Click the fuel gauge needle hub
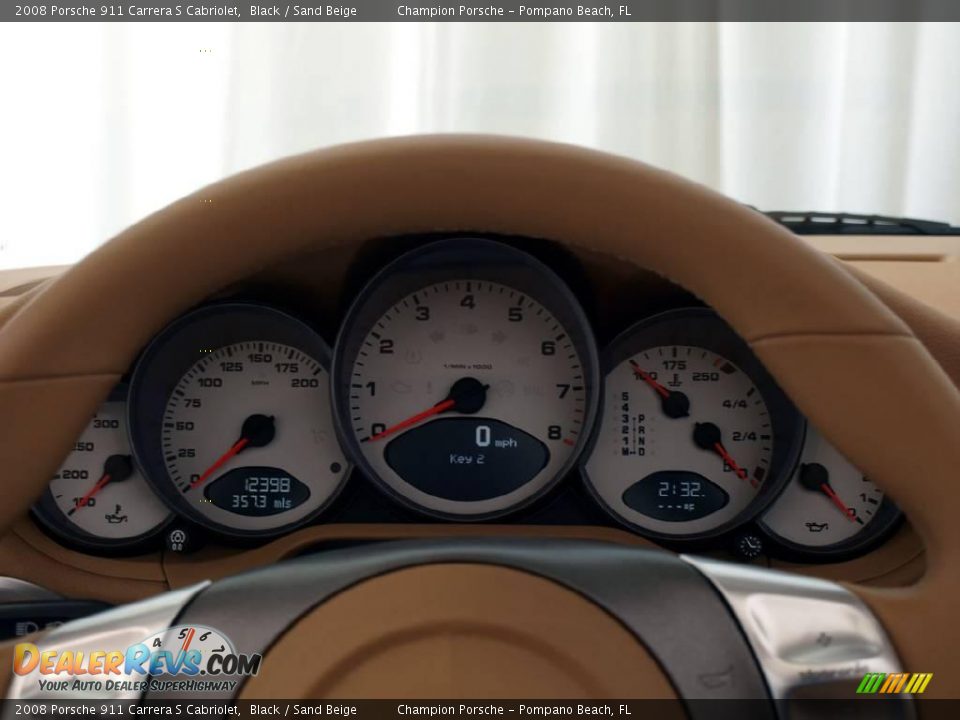This screenshot has width=960, height=720. (707, 435)
